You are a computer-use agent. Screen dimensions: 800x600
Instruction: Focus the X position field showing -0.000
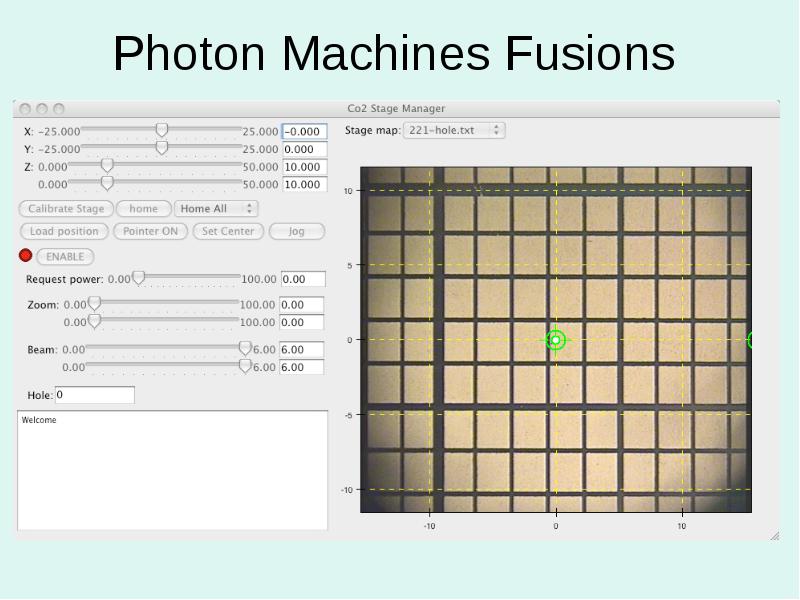coord(304,132)
